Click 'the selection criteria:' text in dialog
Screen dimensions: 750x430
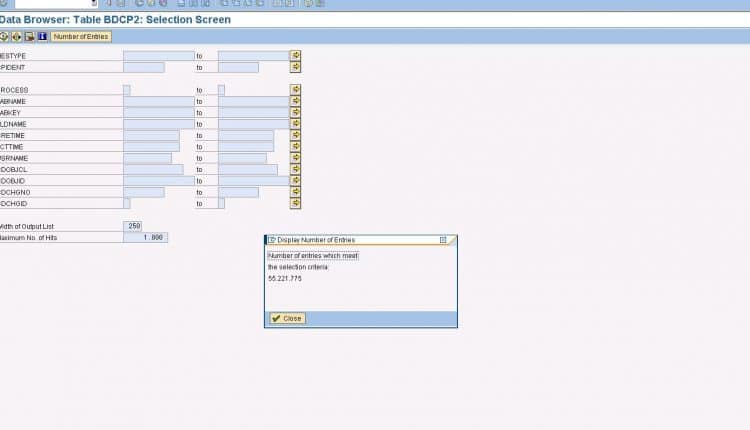(x=298, y=267)
